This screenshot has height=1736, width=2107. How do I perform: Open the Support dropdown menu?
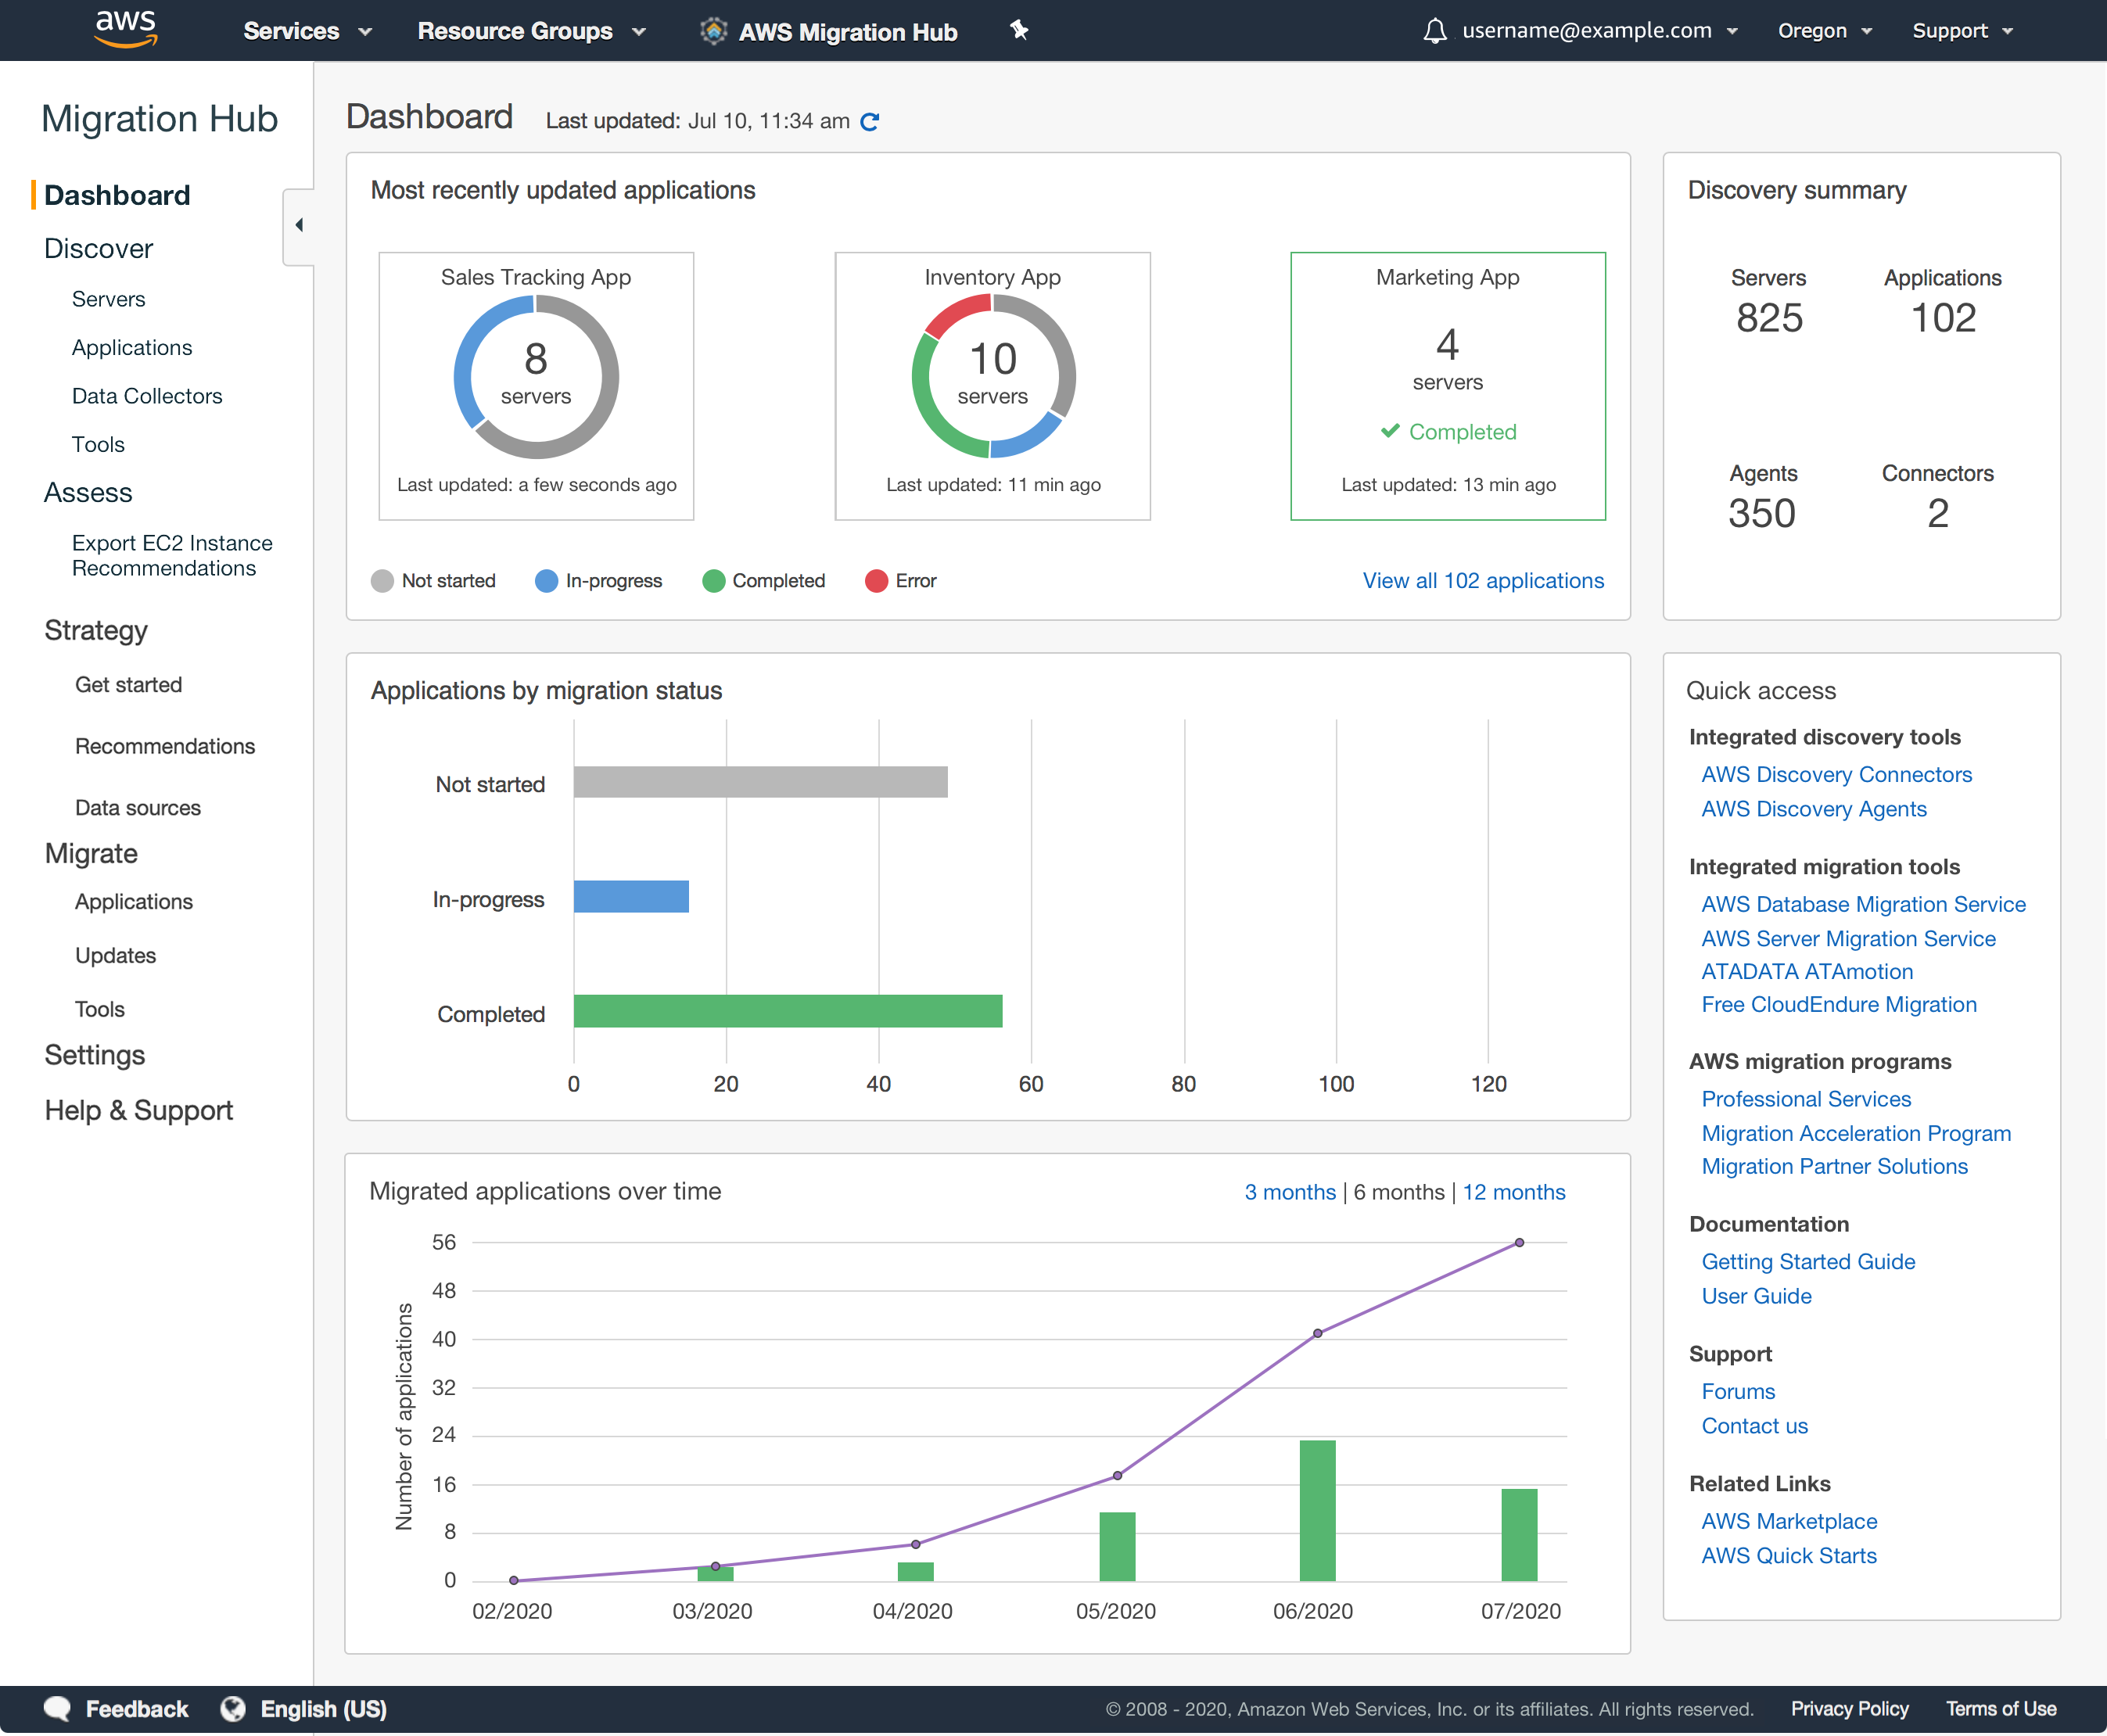[x=1962, y=31]
